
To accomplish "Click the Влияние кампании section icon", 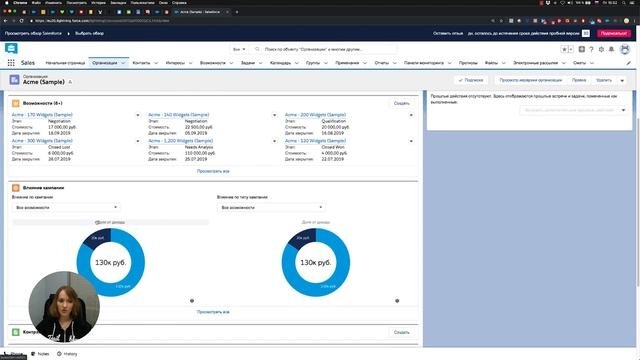I will point(16,188).
